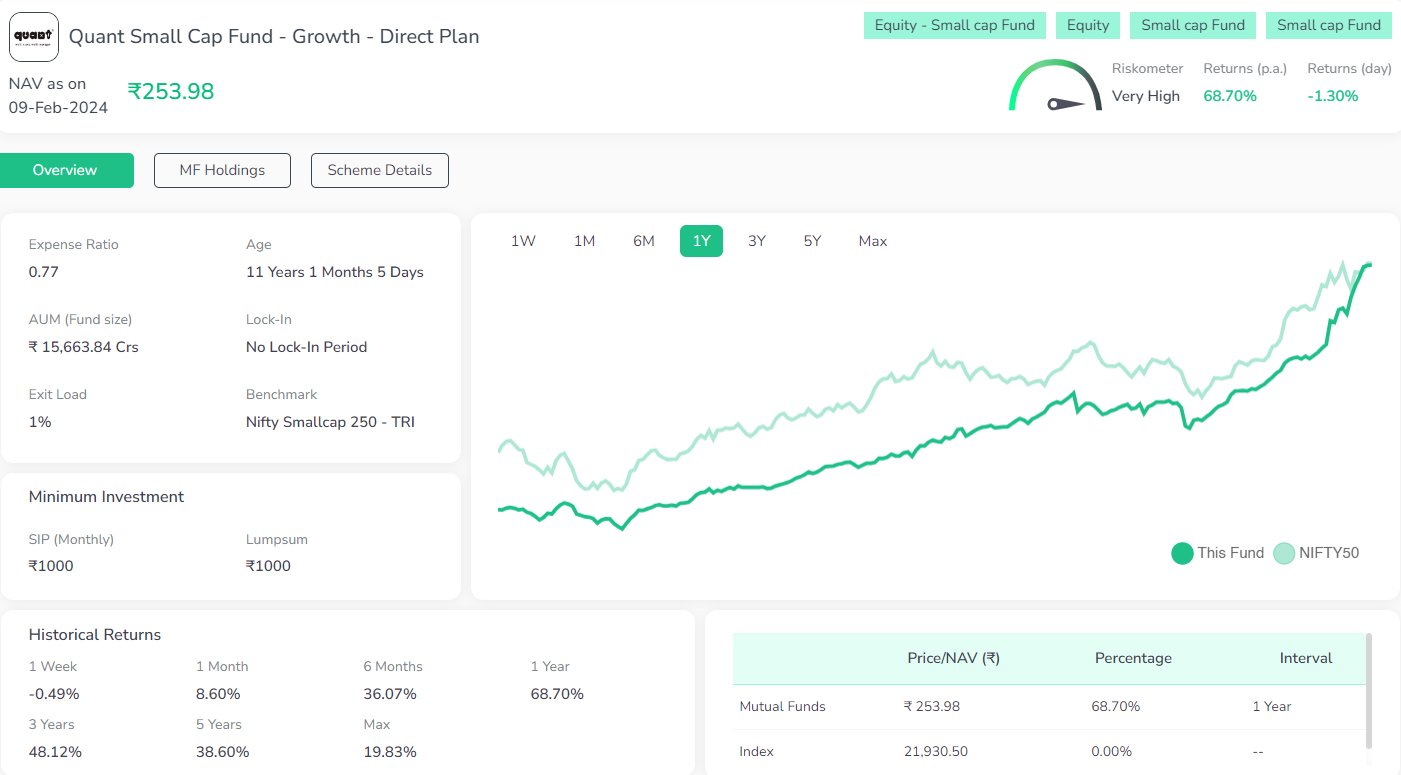The image size is (1401, 775).
Task: Click 3 Years return 48.12%
Action: pyautogui.click(x=55, y=752)
